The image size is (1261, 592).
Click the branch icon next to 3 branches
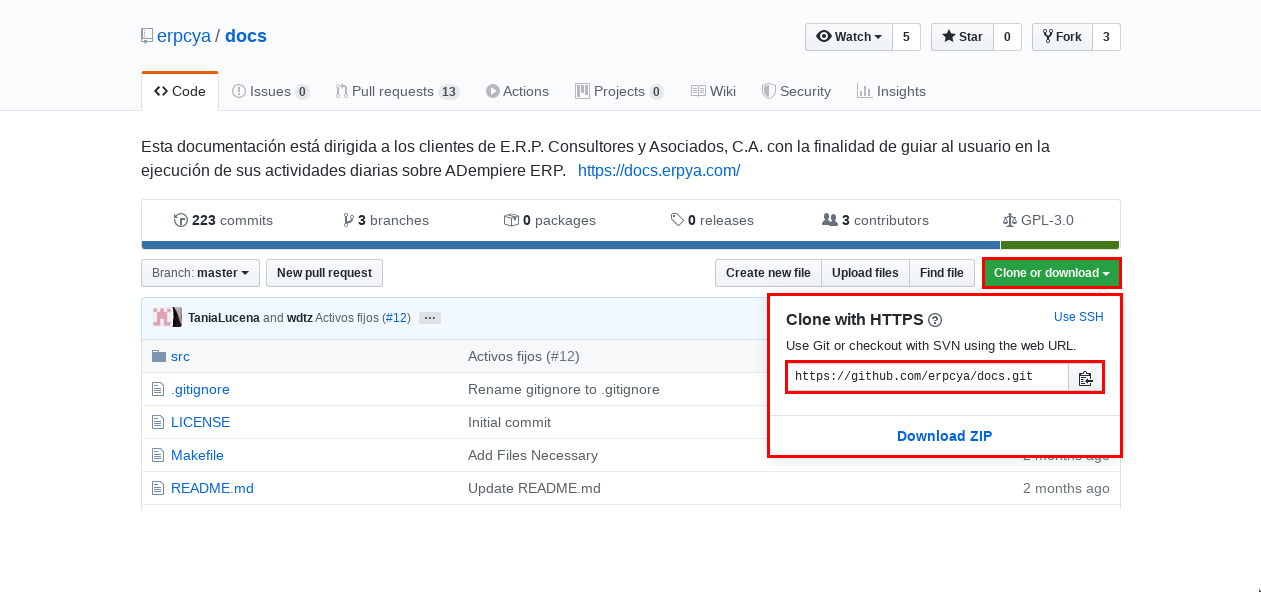(347, 219)
